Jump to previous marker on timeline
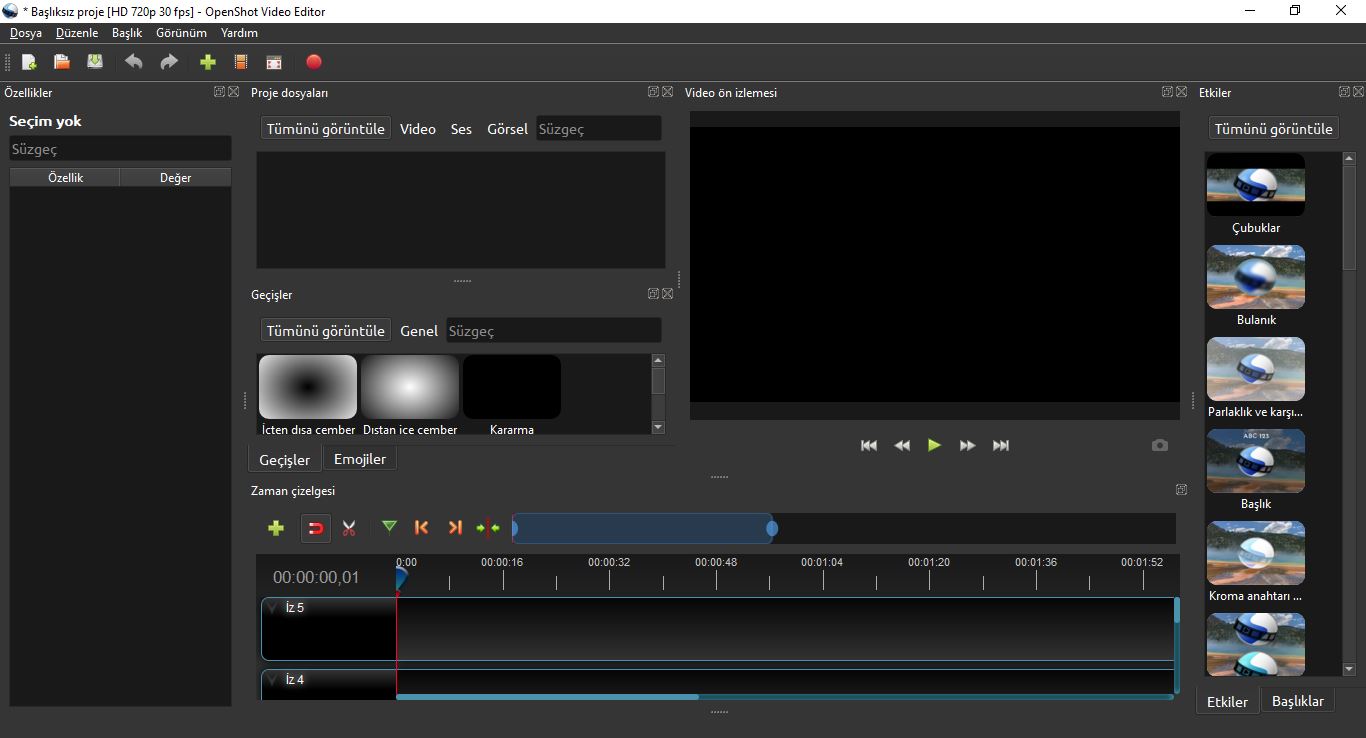This screenshot has width=1366, height=738. [422, 527]
